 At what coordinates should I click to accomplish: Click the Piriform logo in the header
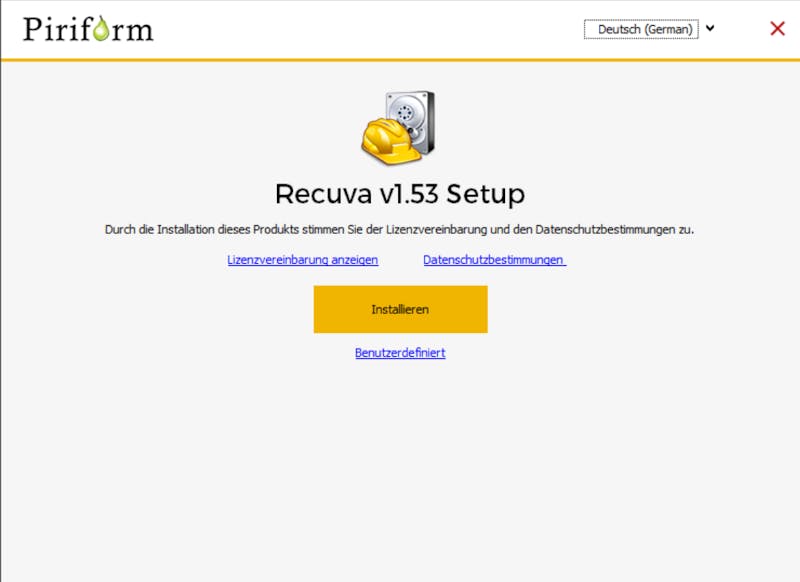click(88, 29)
